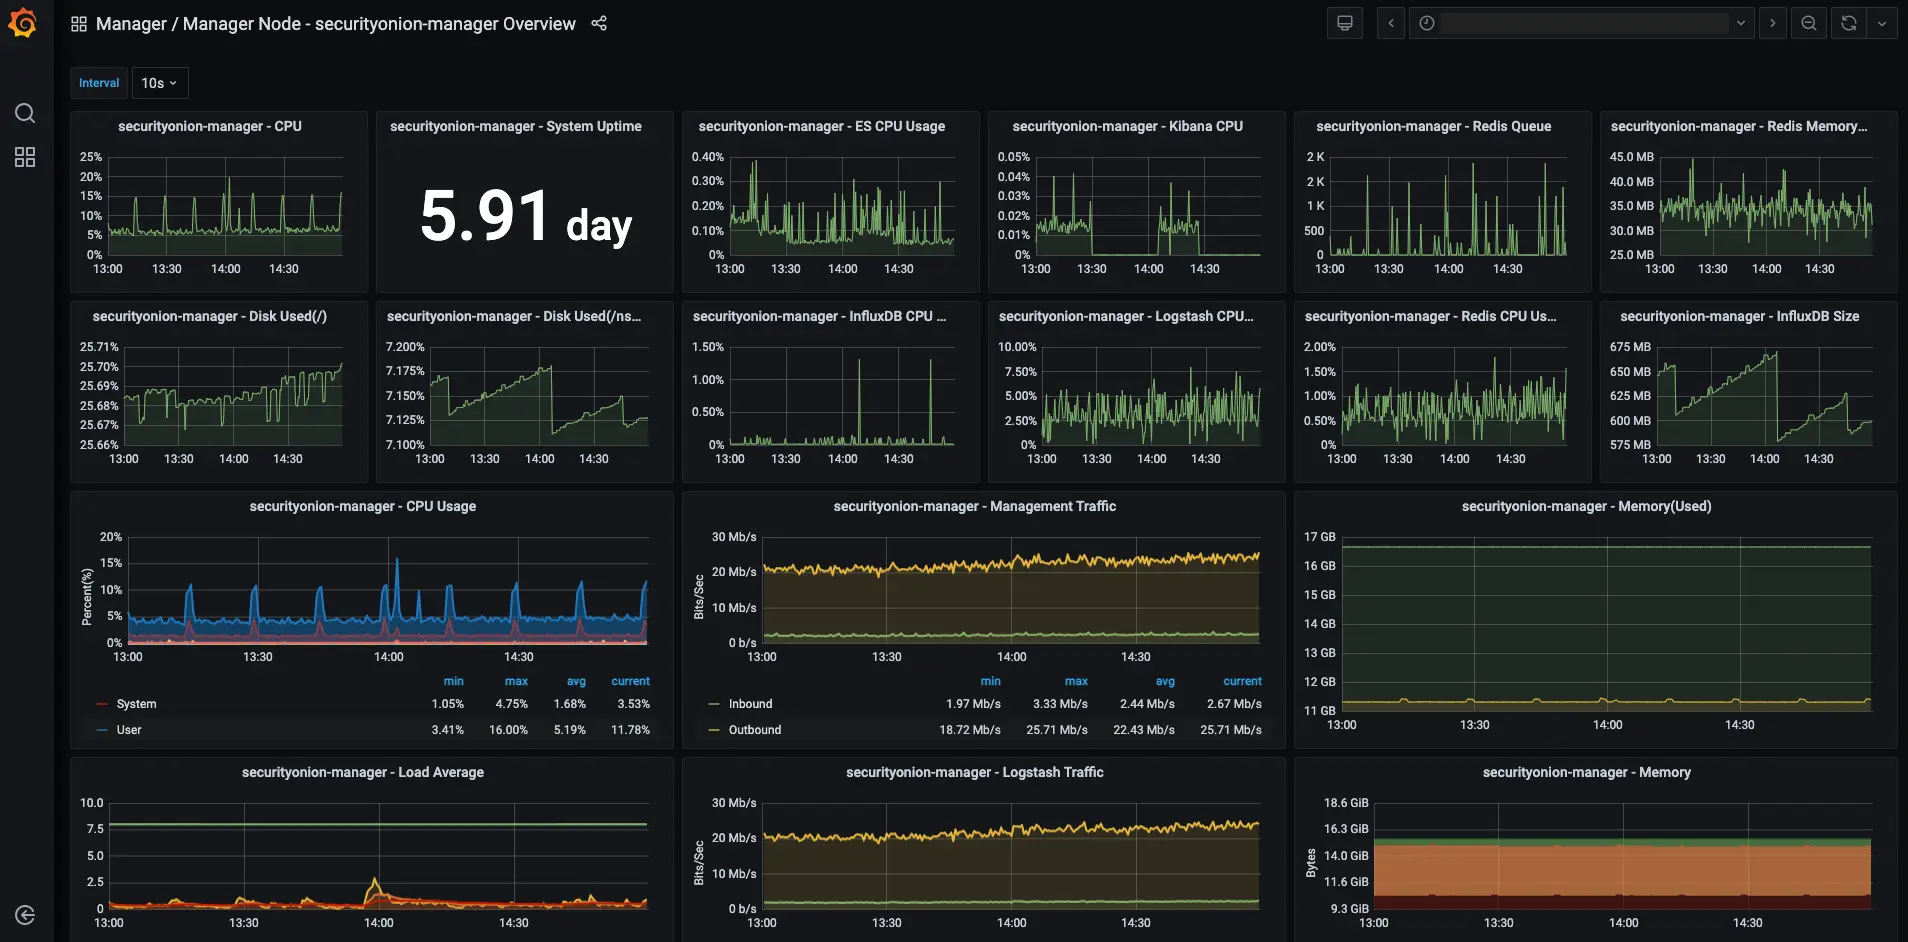
Task: Zoom out the time range
Action: pos(1809,23)
